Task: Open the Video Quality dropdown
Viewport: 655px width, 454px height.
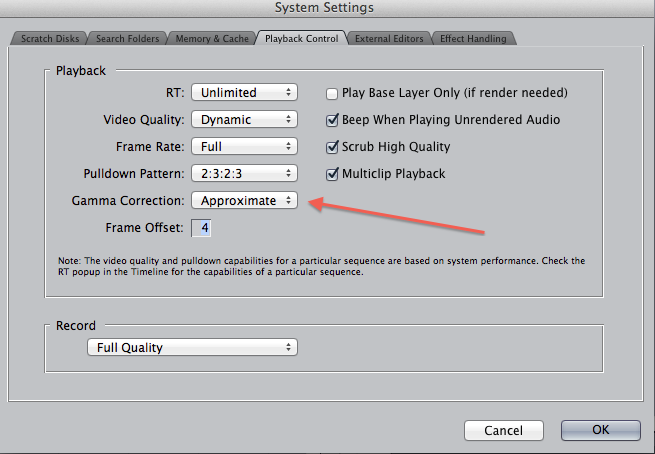Action: (x=245, y=119)
